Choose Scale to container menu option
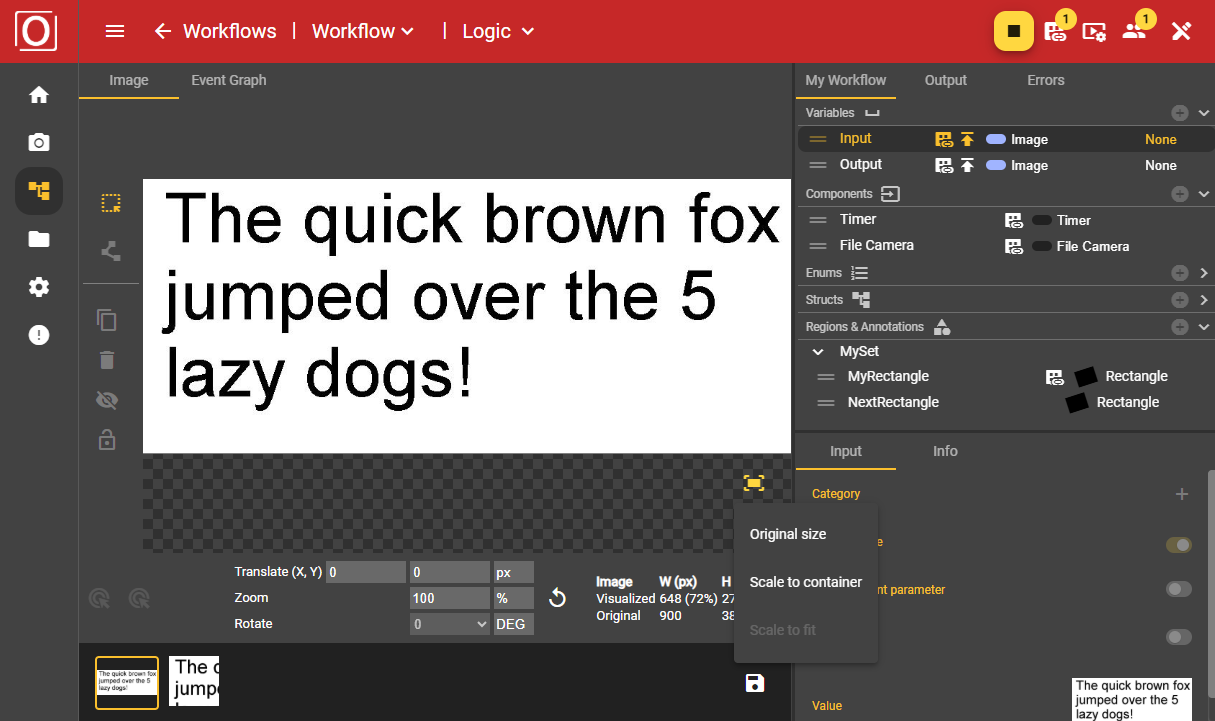This screenshot has width=1215, height=721. tap(805, 582)
